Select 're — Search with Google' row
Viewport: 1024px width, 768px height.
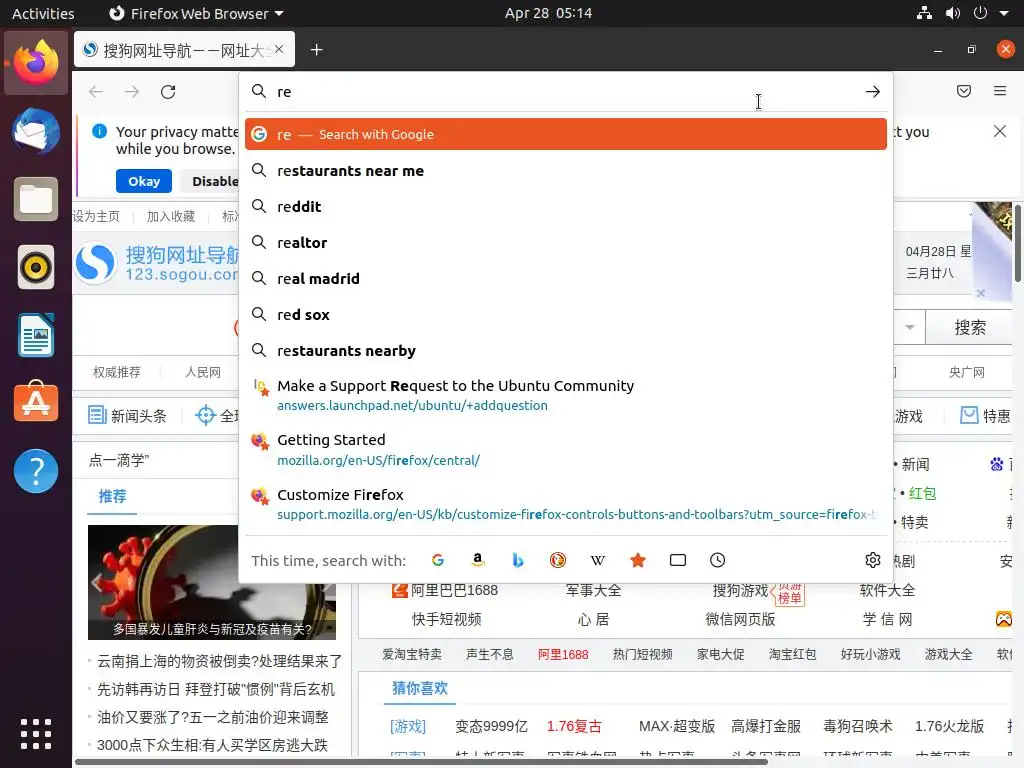point(566,134)
